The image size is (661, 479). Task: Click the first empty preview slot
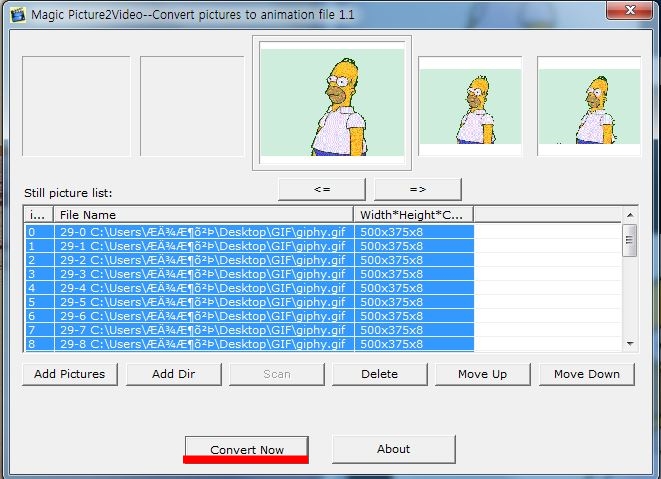(x=76, y=106)
